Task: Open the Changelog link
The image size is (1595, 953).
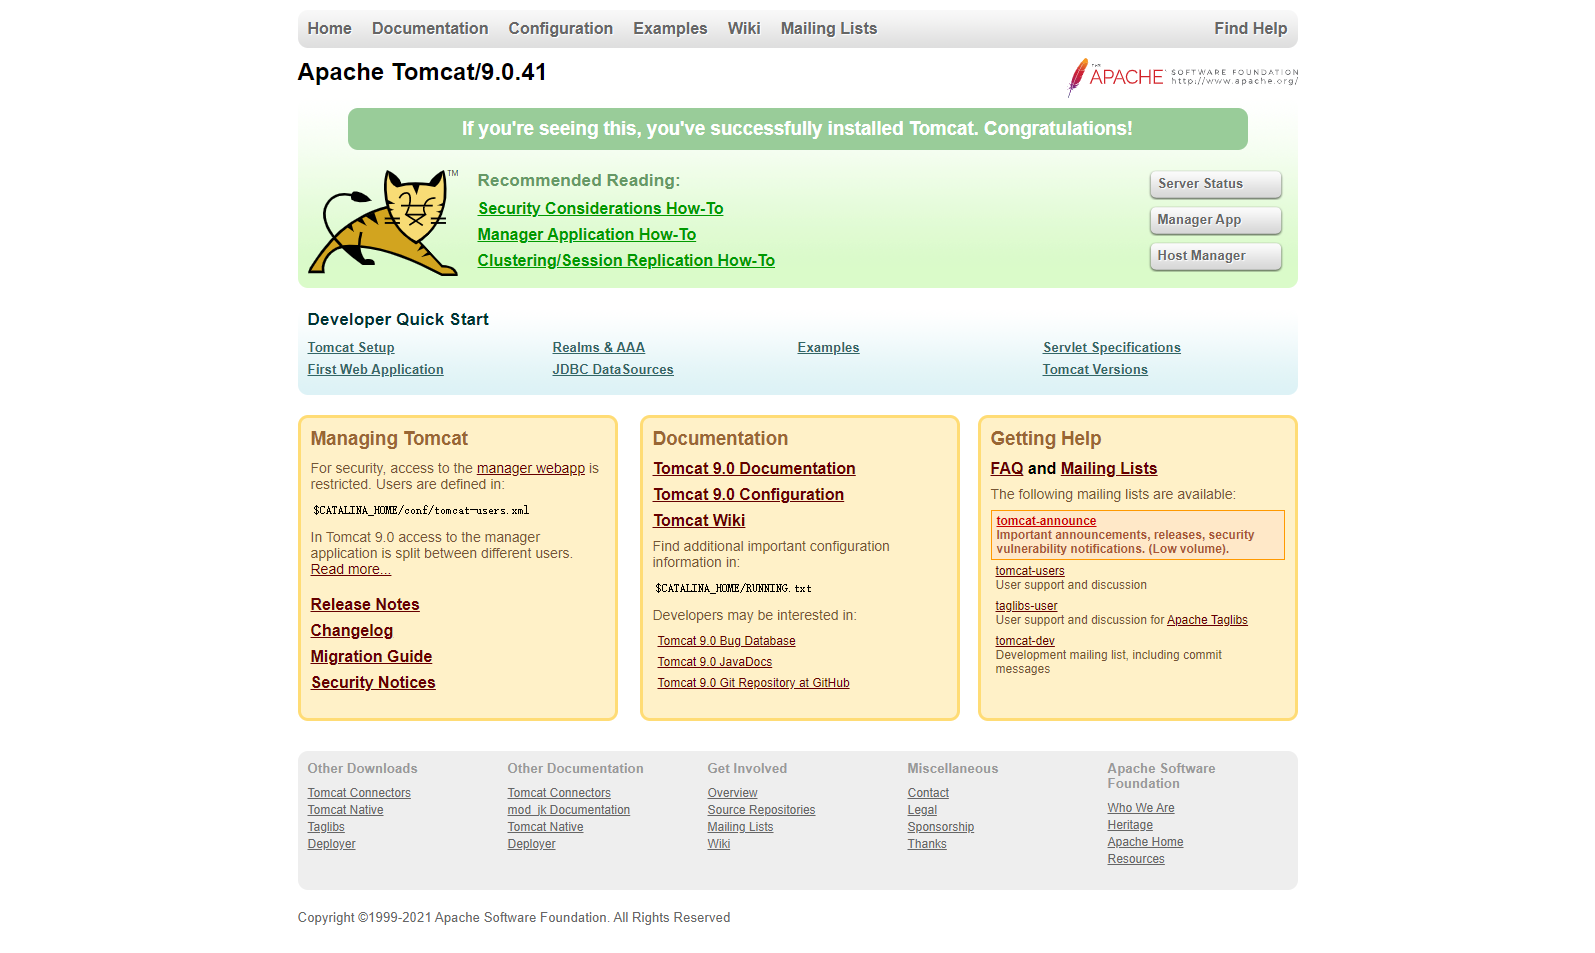Action: [351, 630]
